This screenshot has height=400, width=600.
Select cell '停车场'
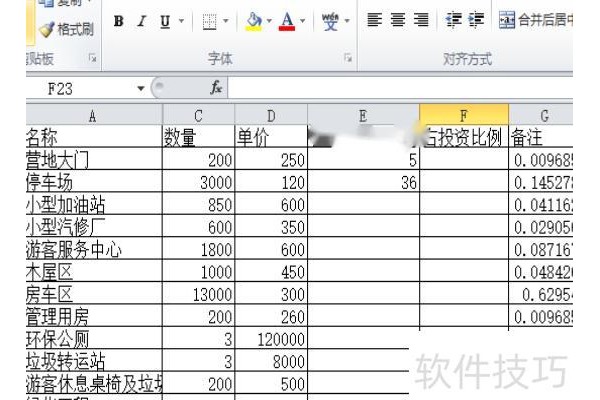point(94,181)
